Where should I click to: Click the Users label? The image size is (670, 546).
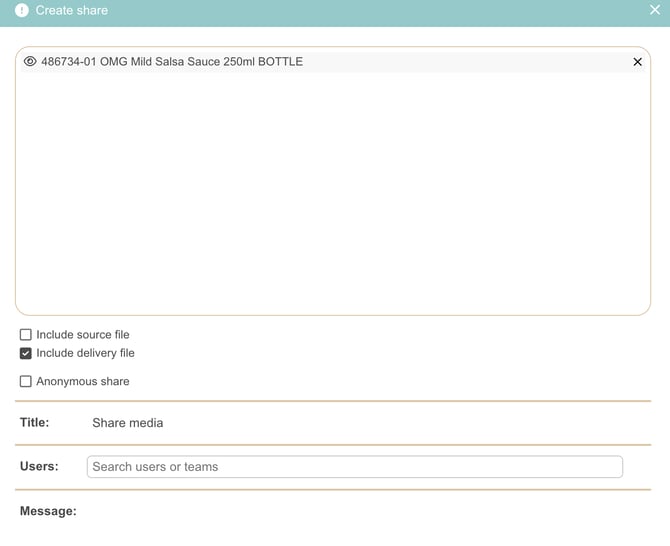pyautogui.click(x=39, y=466)
